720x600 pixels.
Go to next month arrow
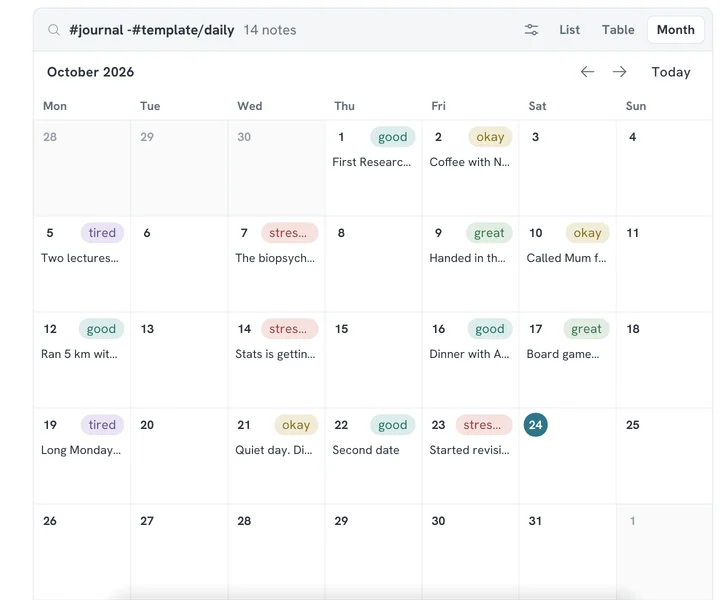pos(619,72)
